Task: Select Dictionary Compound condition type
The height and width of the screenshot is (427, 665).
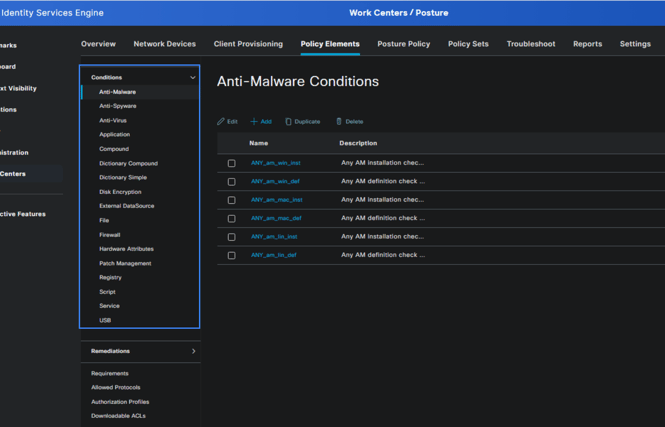Action: [129, 163]
